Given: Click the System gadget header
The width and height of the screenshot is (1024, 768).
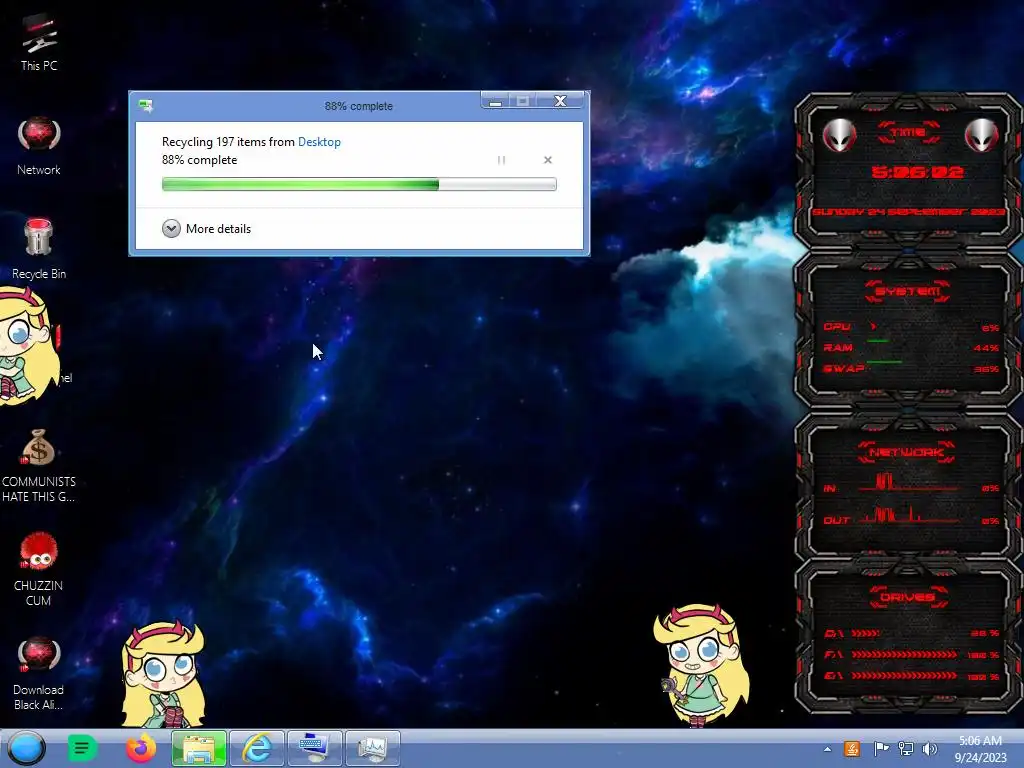Looking at the screenshot, I should (x=908, y=291).
